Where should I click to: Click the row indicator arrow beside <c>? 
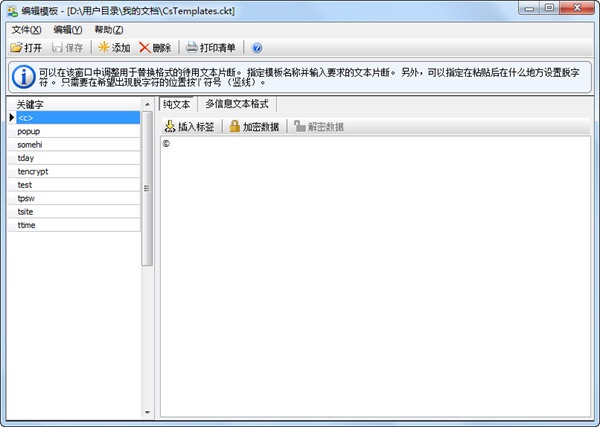tap(12, 117)
